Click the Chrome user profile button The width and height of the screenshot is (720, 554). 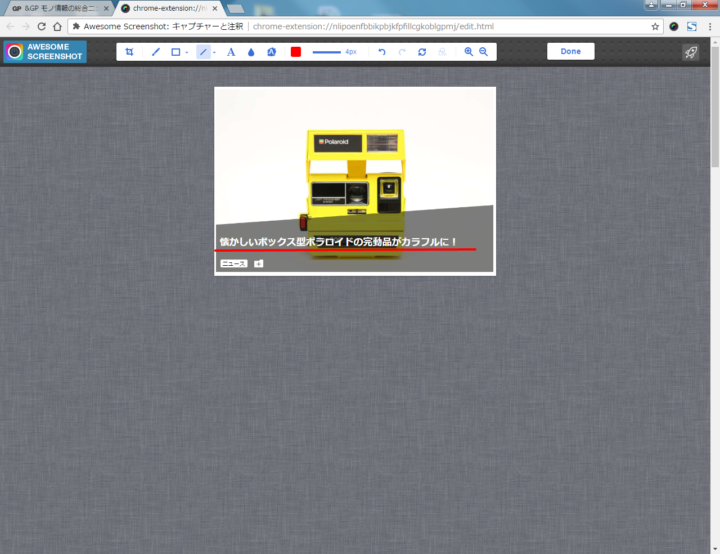651,5
